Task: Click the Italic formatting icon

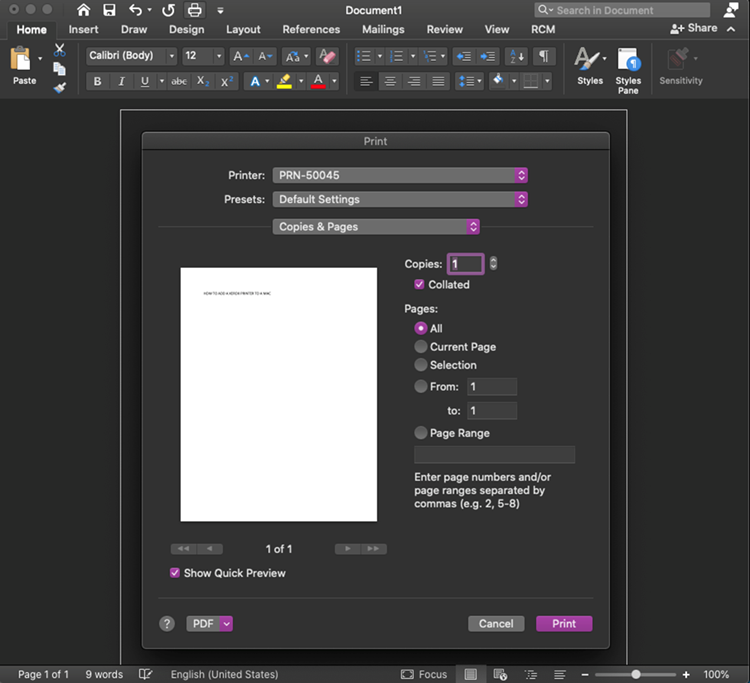Action: (121, 81)
